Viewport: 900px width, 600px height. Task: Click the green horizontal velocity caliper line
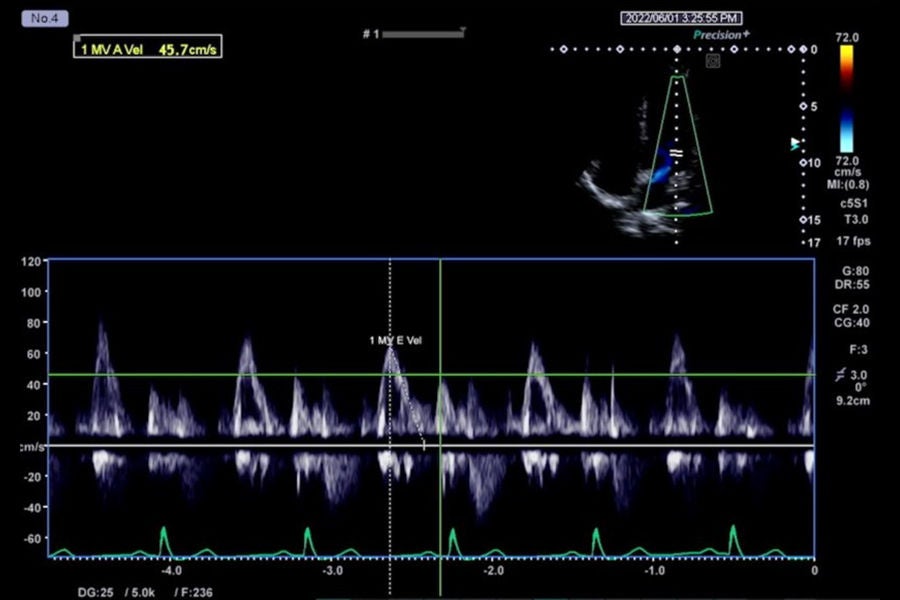coord(431,375)
